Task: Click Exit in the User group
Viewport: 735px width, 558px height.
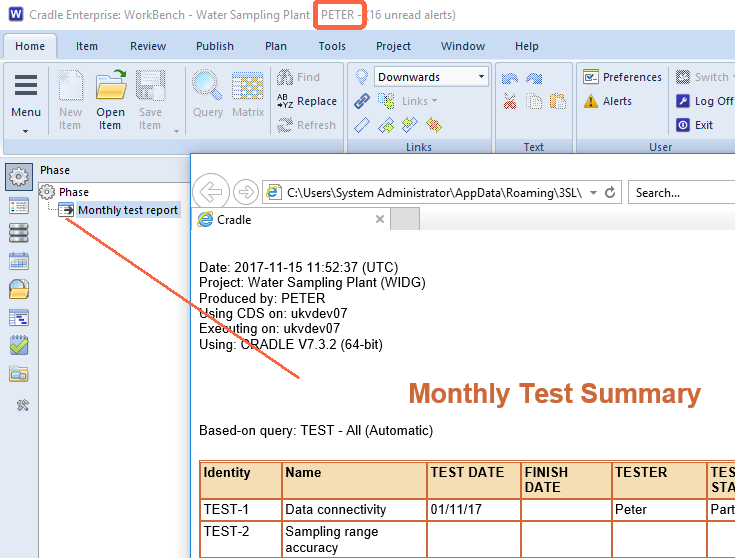Action: coord(695,125)
